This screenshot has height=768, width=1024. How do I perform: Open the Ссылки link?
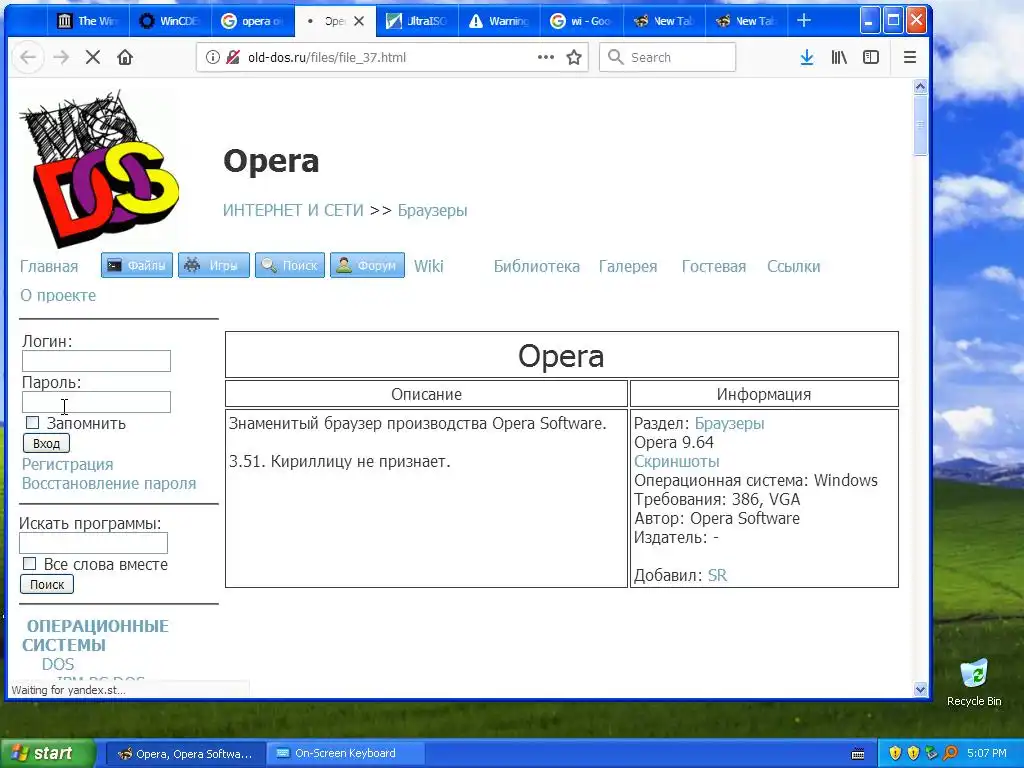tap(793, 266)
